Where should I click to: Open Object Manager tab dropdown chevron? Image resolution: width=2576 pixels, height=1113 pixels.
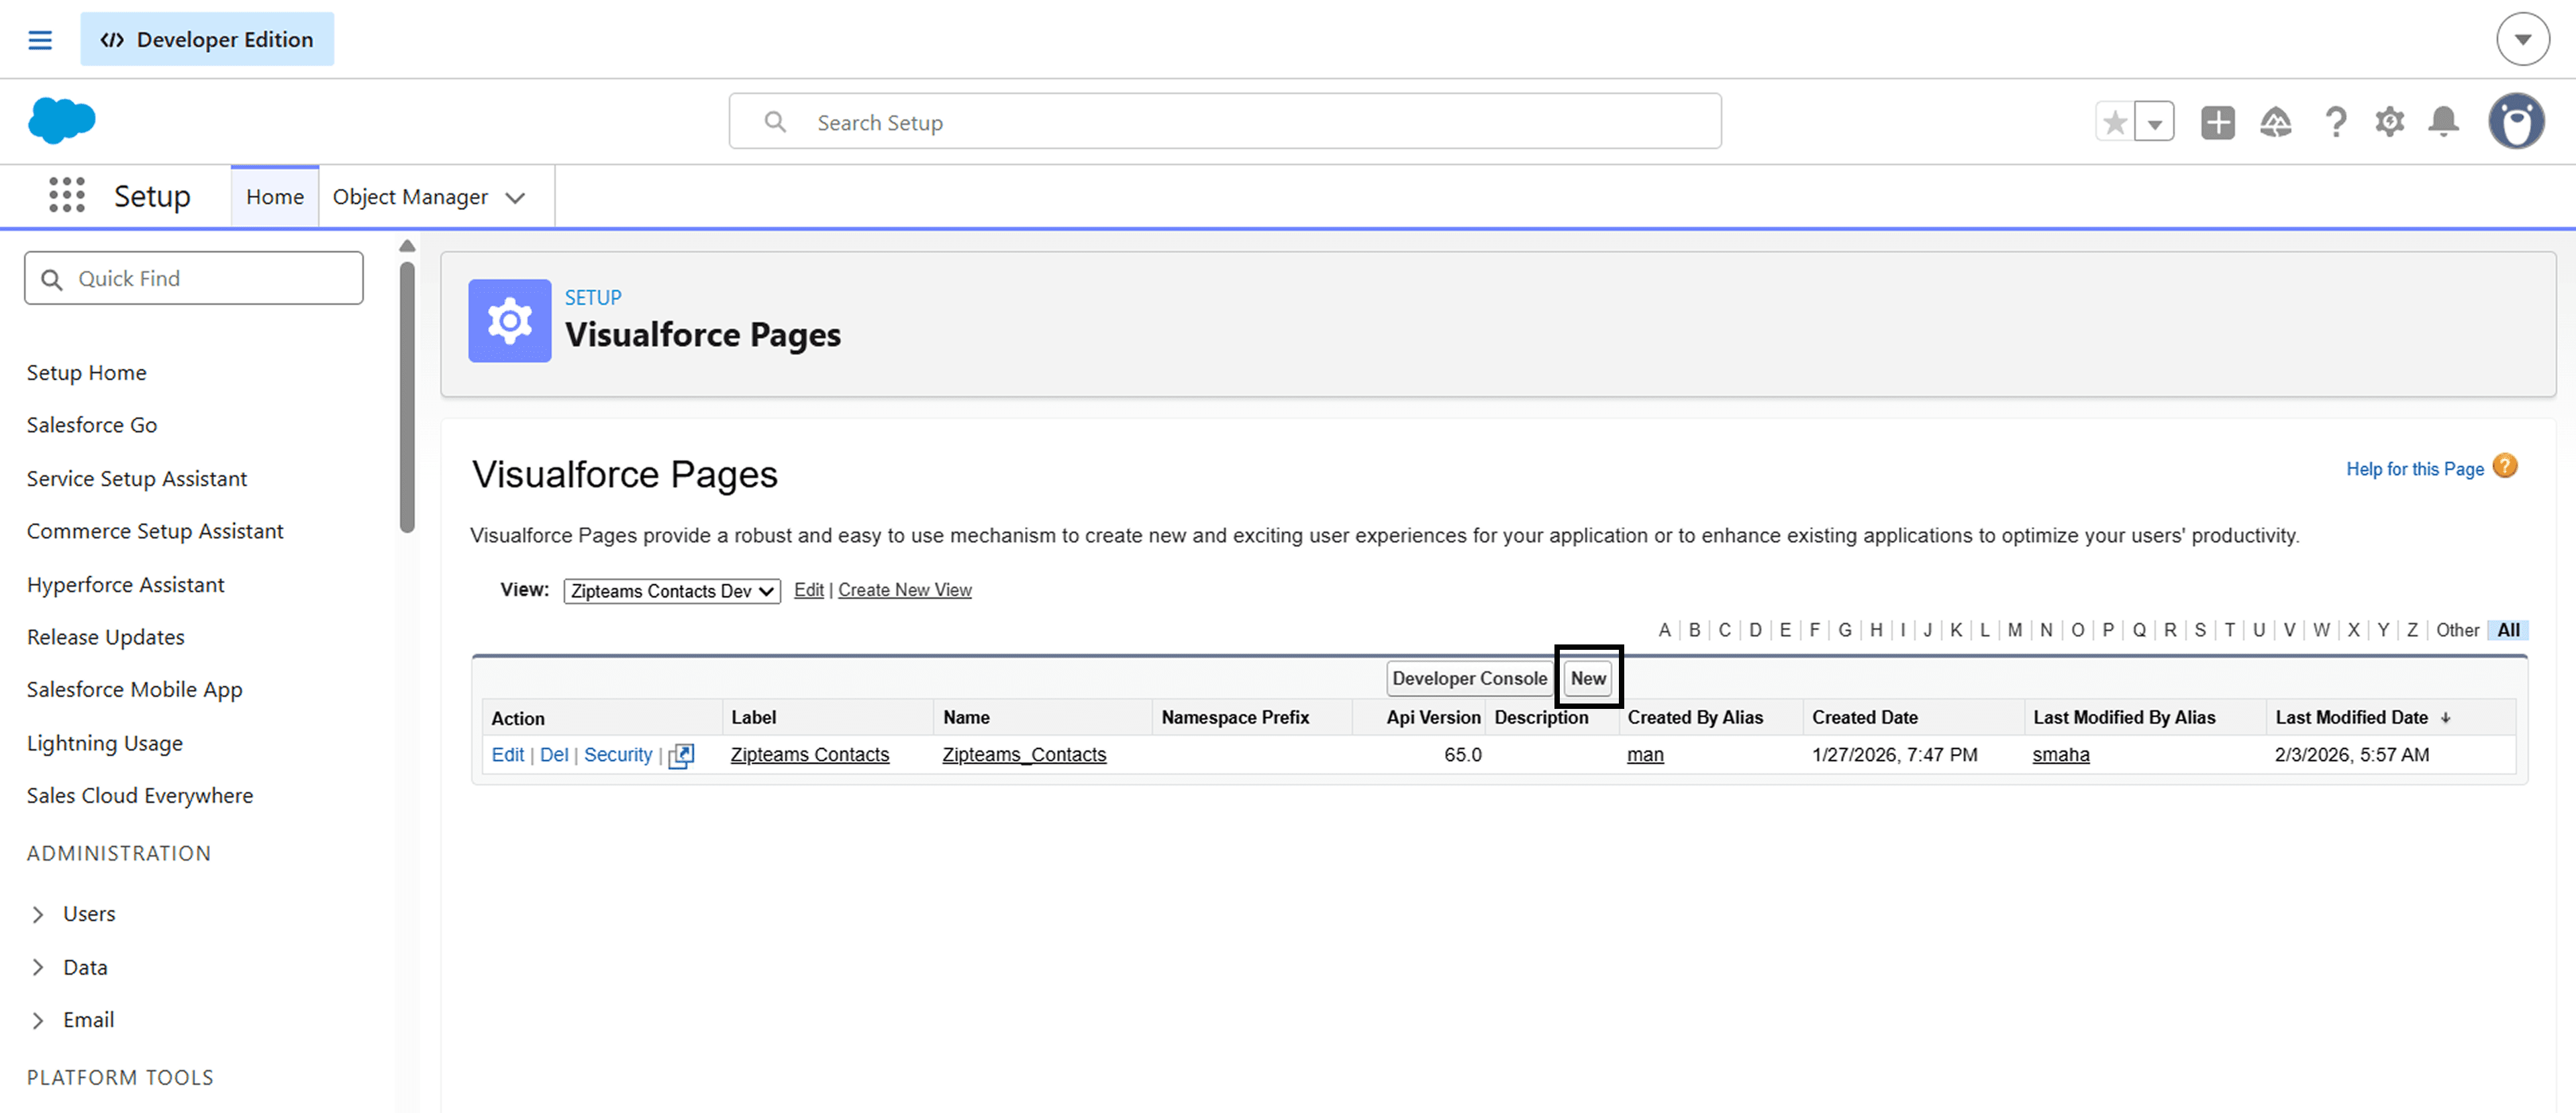515,198
